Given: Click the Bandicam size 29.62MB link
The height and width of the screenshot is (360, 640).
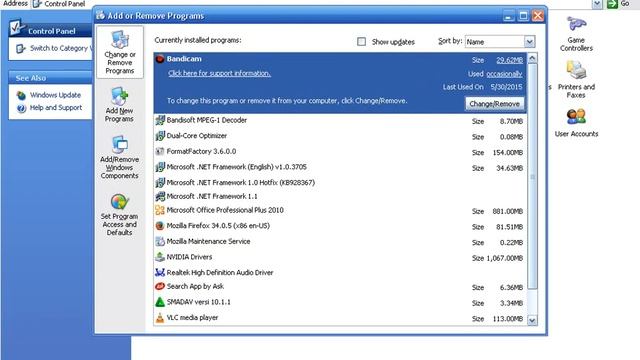Looking at the screenshot, I should pyautogui.click(x=509, y=60).
